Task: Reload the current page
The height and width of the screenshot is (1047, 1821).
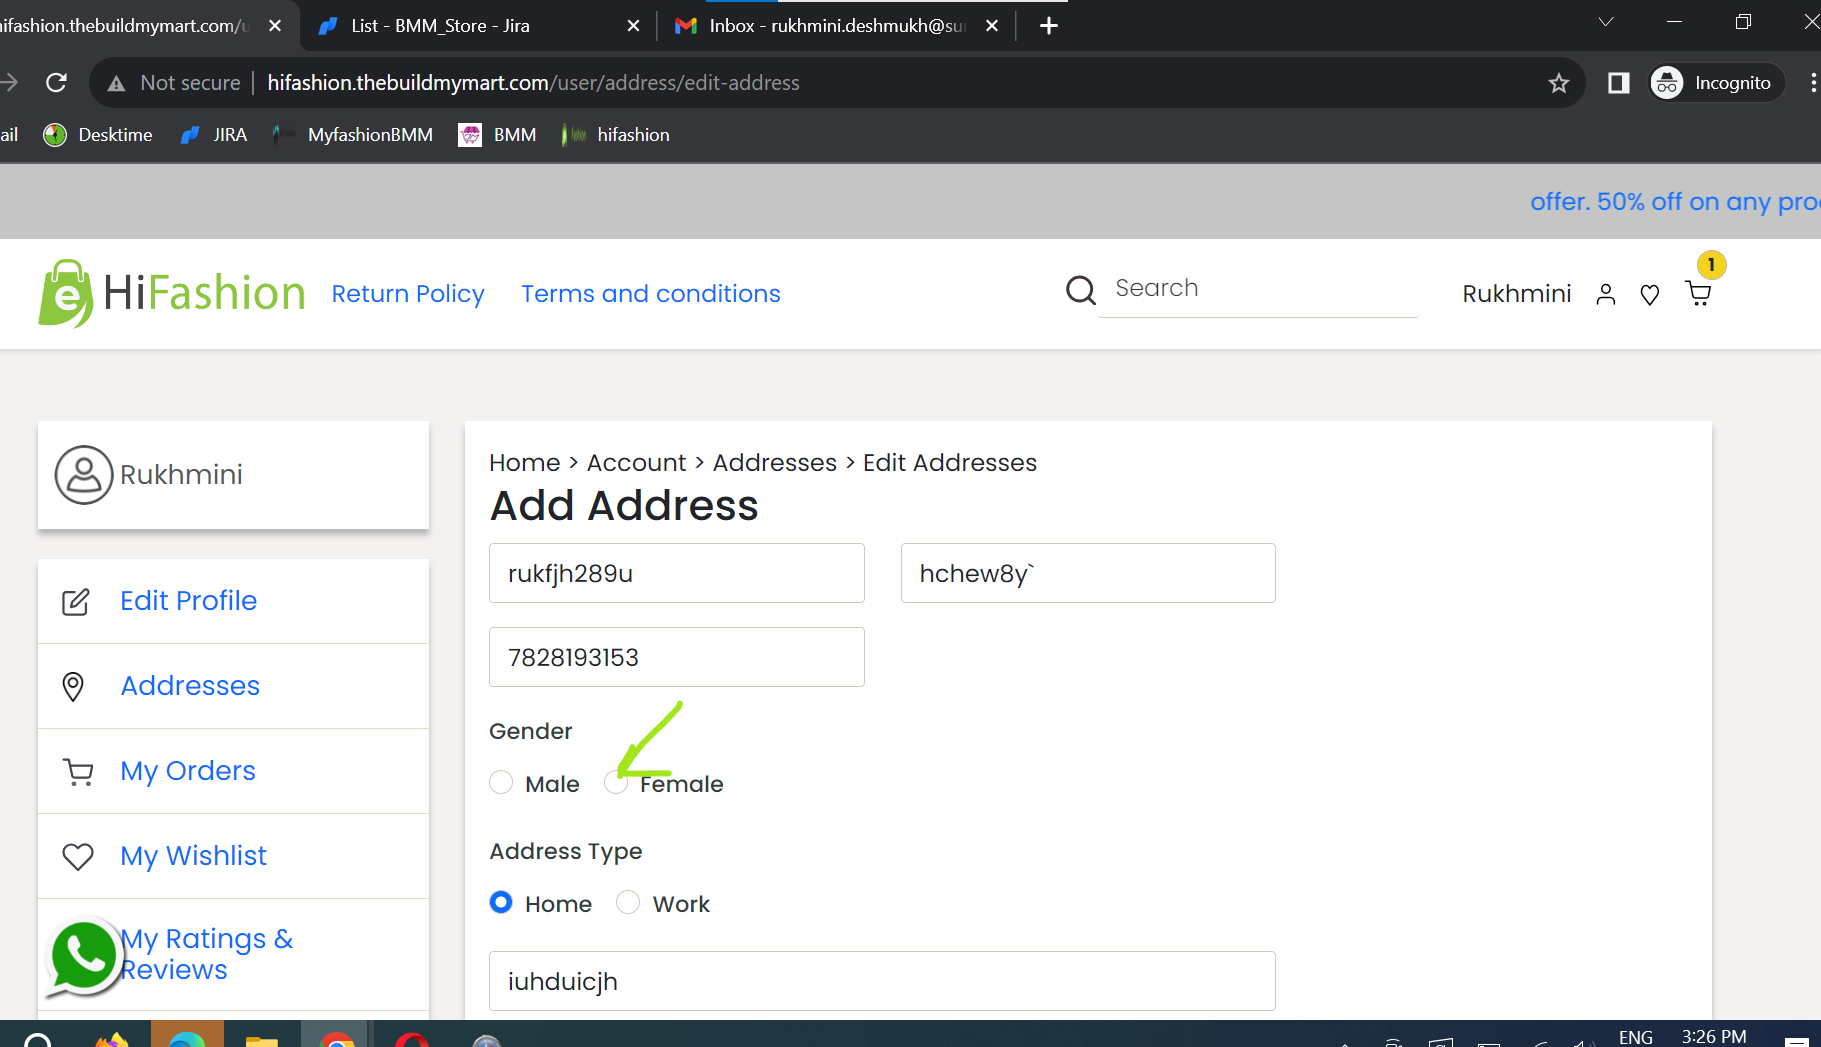Action: 56,83
